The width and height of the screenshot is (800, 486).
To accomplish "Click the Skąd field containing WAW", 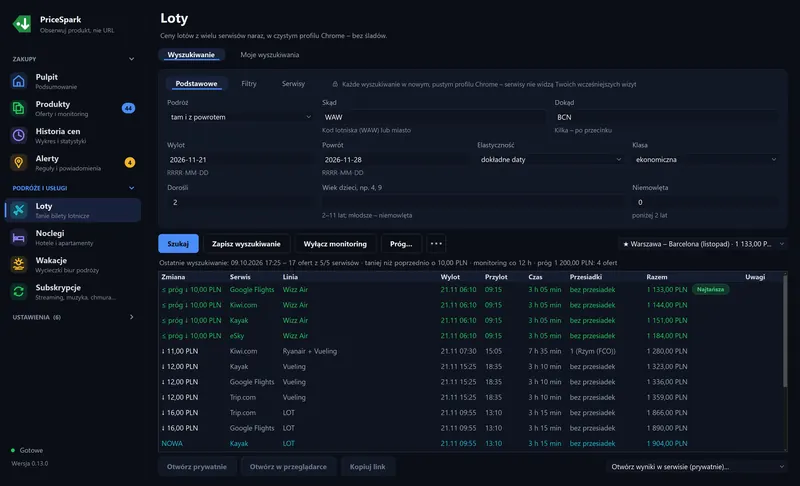I will [x=433, y=117].
